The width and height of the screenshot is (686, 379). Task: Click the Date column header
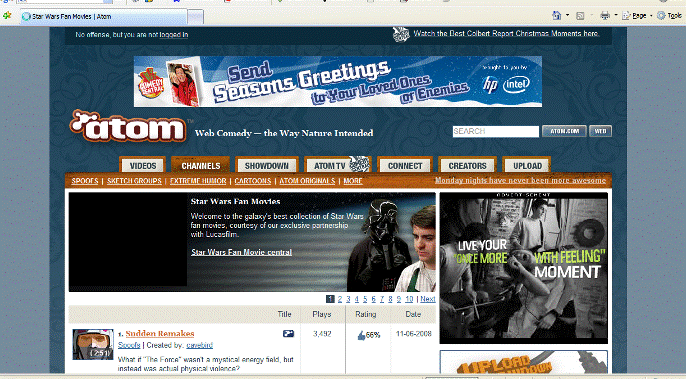click(x=413, y=314)
